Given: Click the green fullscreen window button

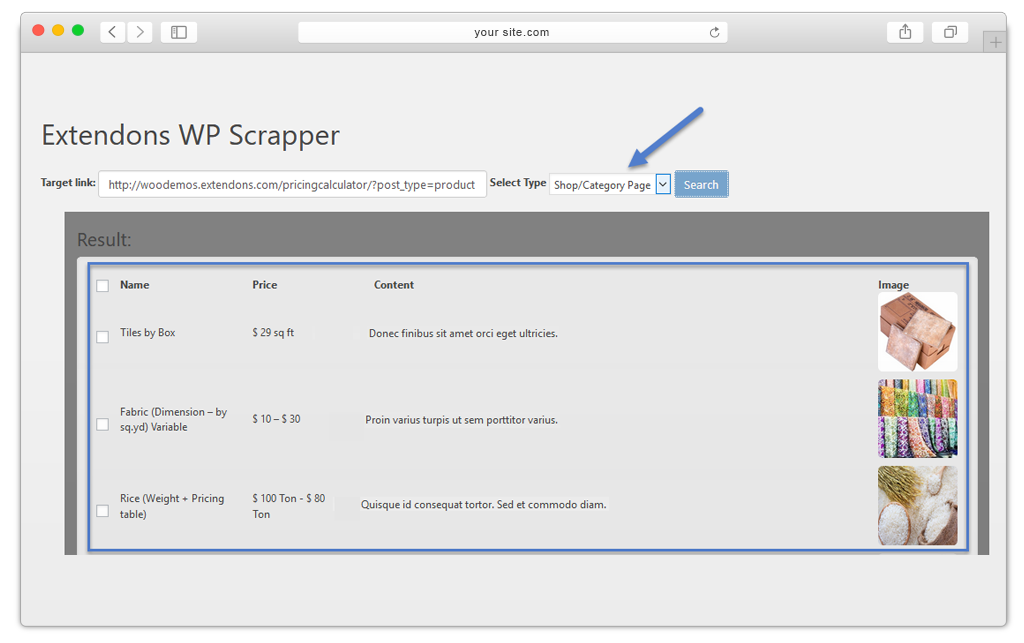Looking at the screenshot, I should (x=78, y=31).
